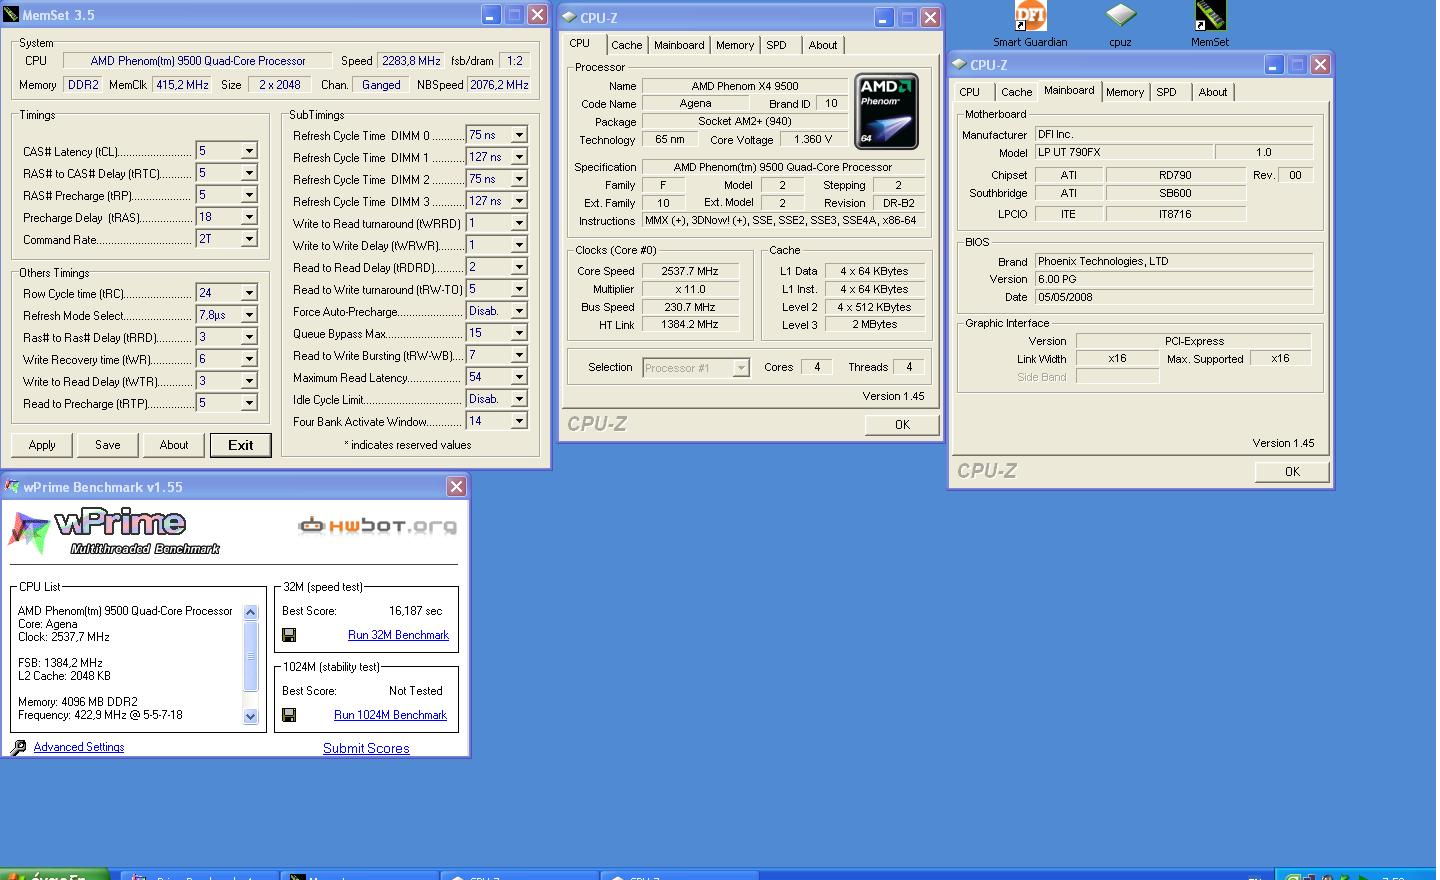Image resolution: width=1440 pixels, height=880 pixels.
Task: Click the Exit button in MemSet
Action: pyautogui.click(x=241, y=445)
